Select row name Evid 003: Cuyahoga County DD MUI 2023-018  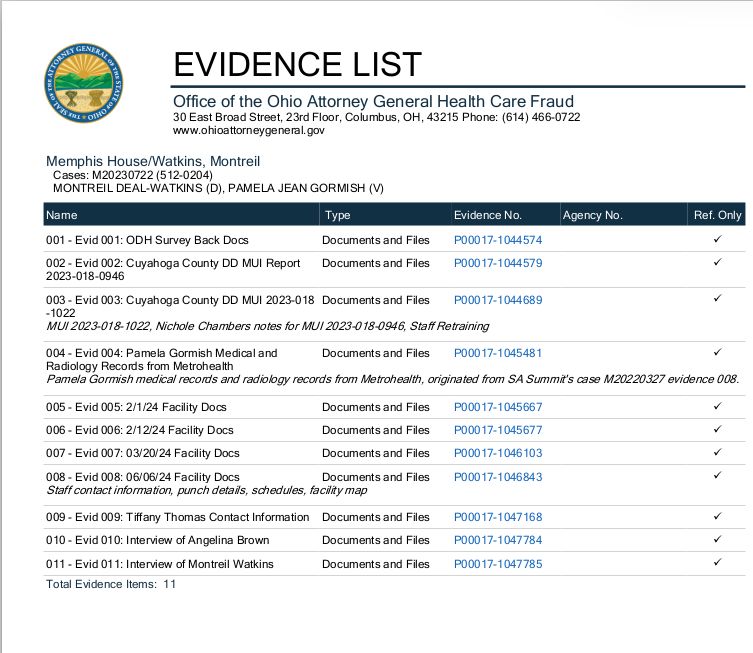pos(180,306)
